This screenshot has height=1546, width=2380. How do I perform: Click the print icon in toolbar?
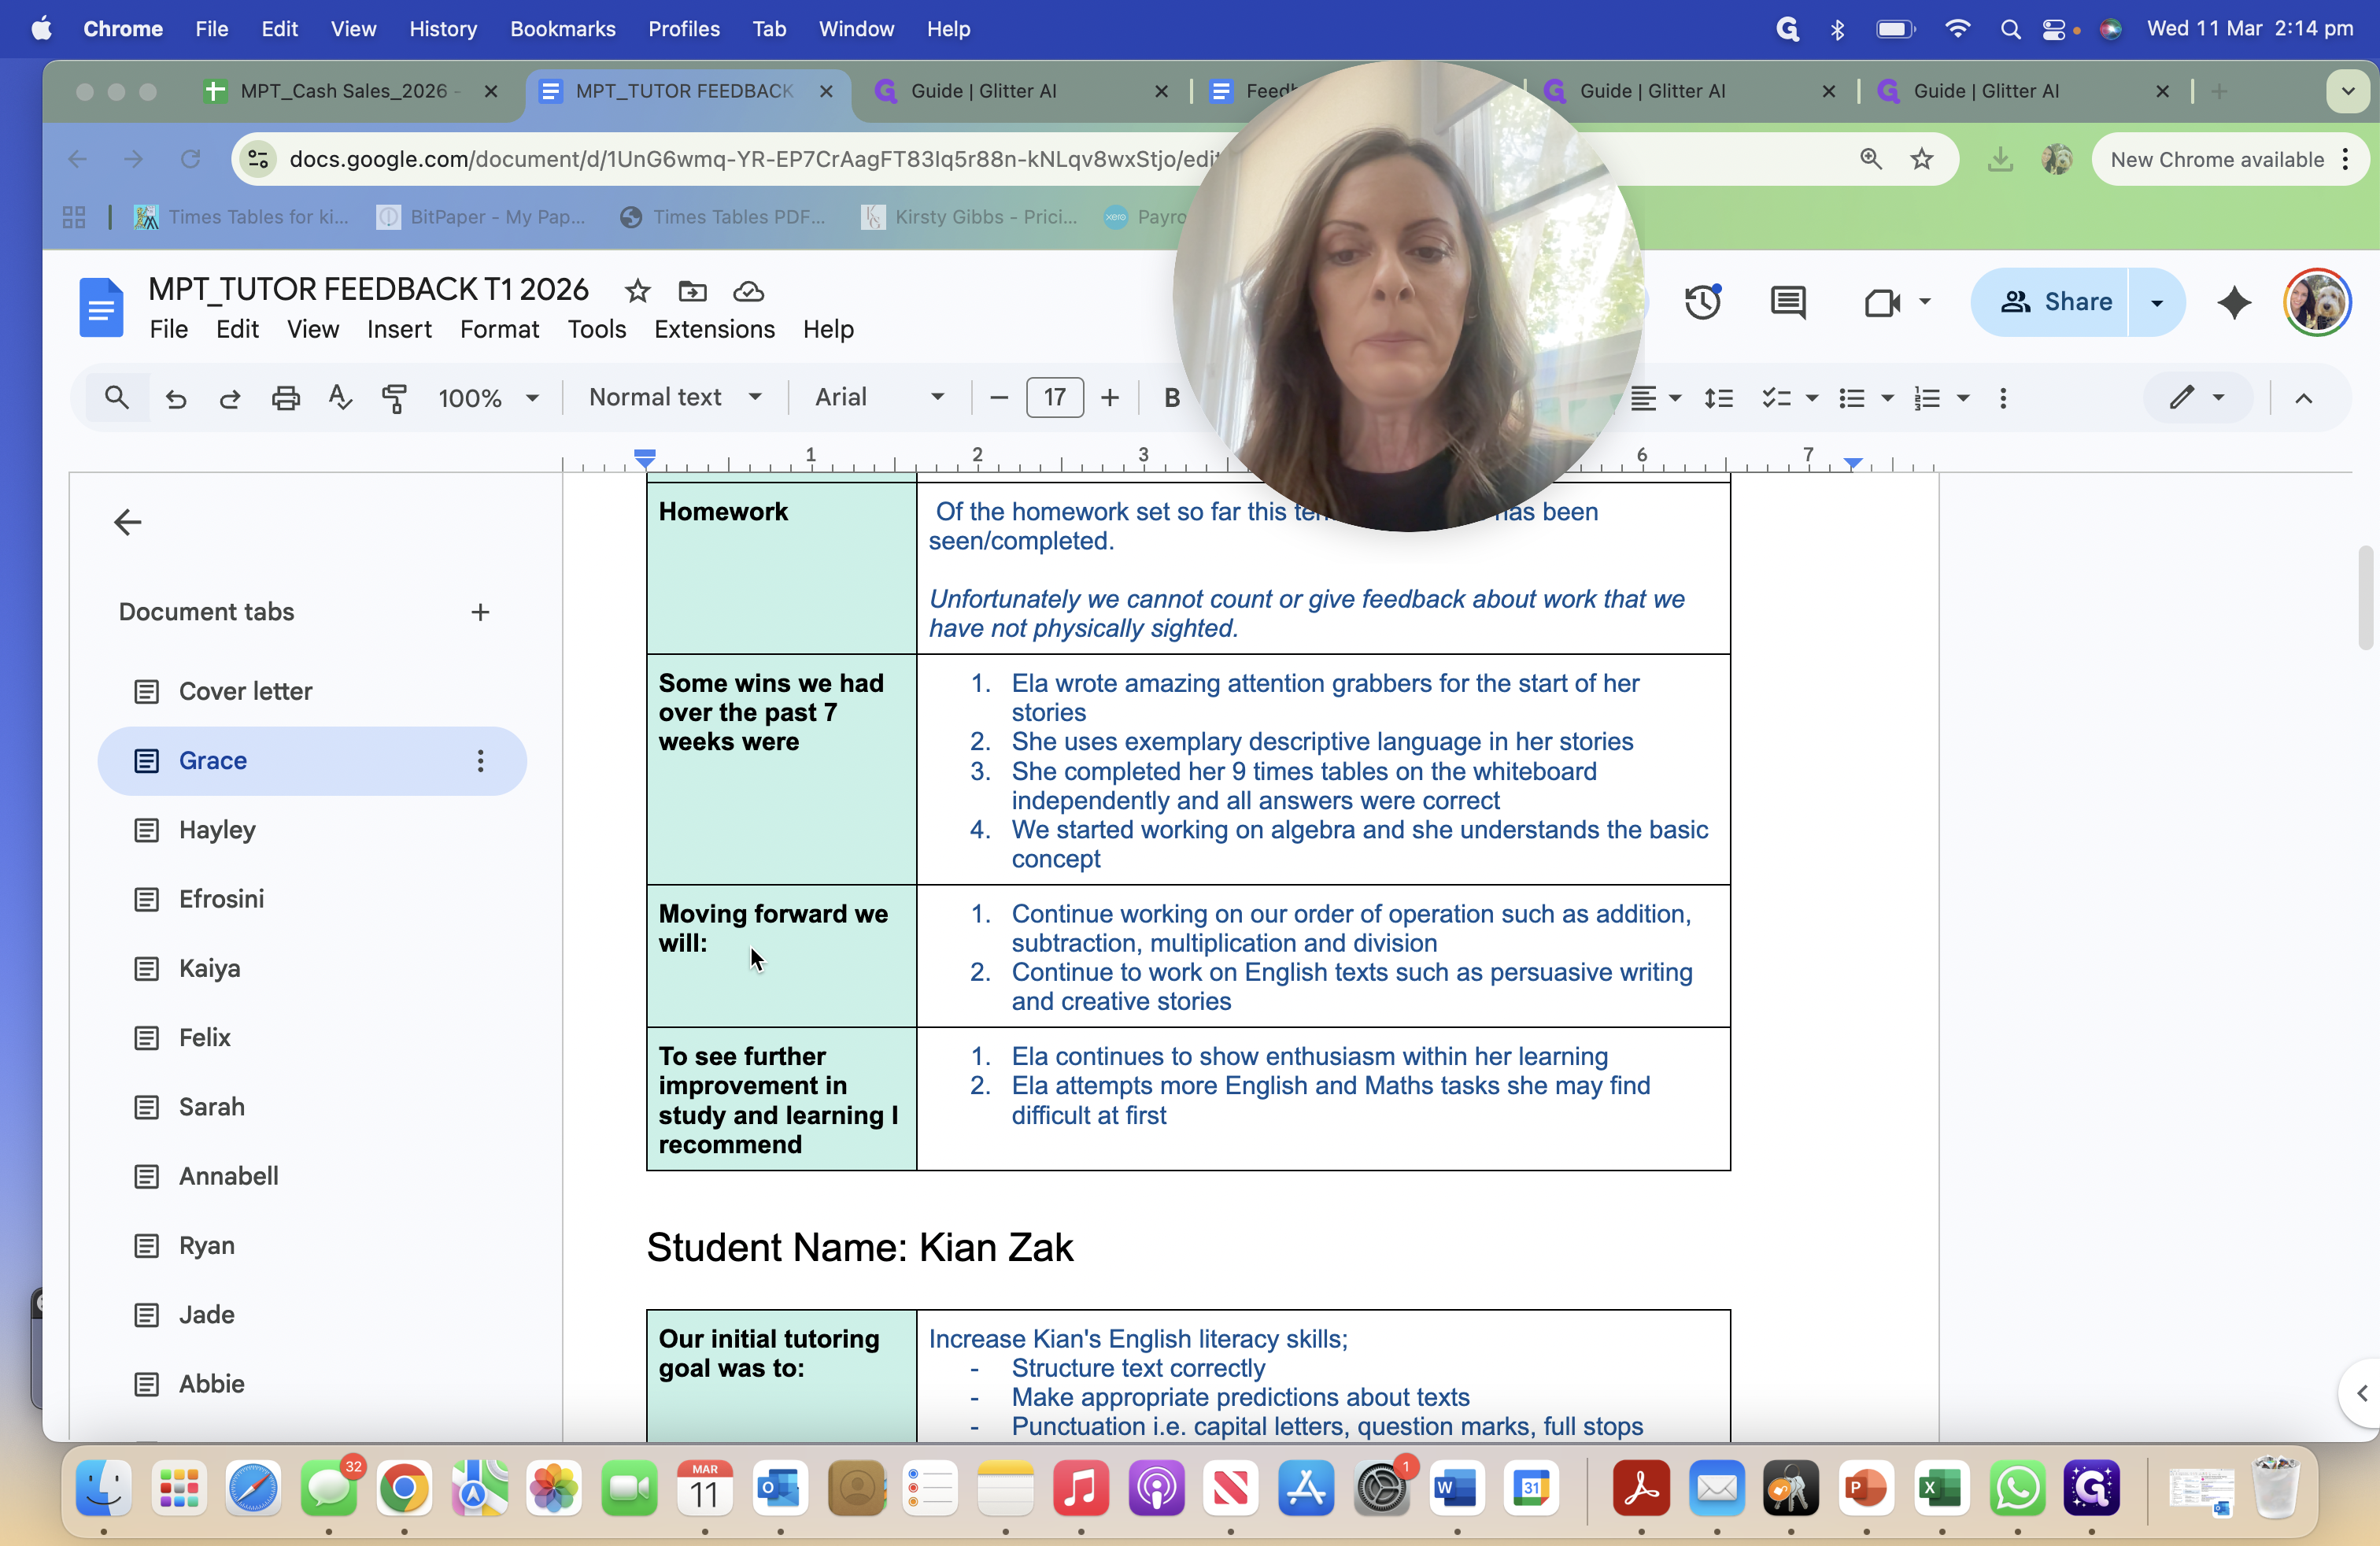point(285,398)
